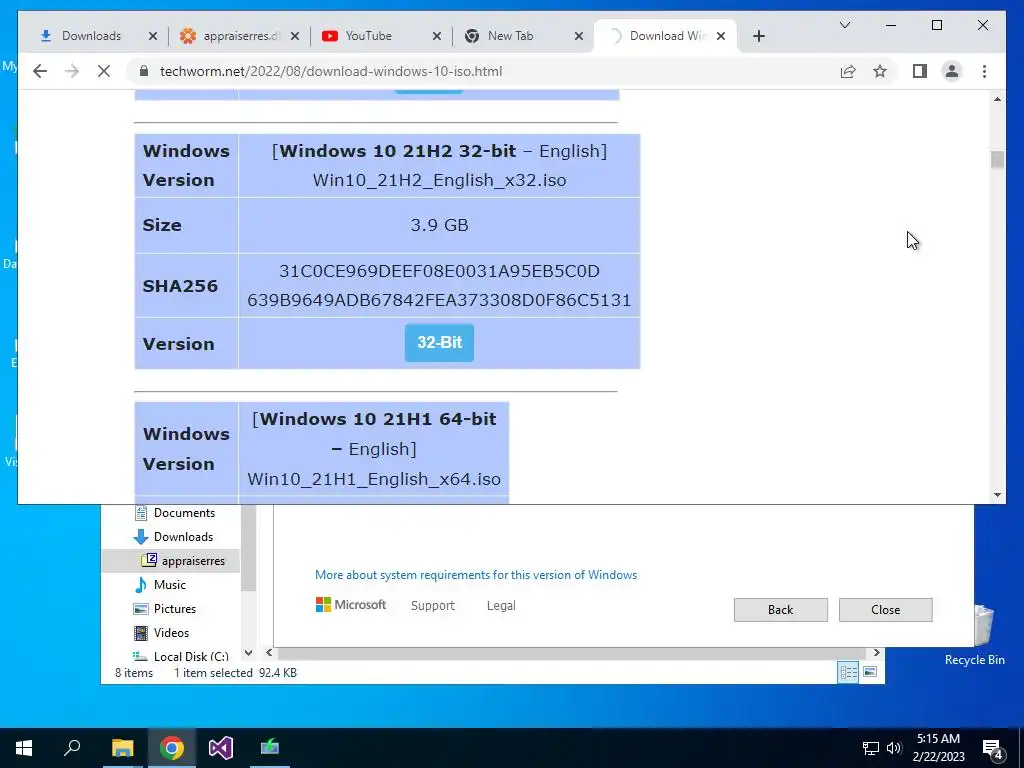Open network status tray icon
Image resolution: width=1024 pixels, height=768 pixels.
(x=871, y=748)
